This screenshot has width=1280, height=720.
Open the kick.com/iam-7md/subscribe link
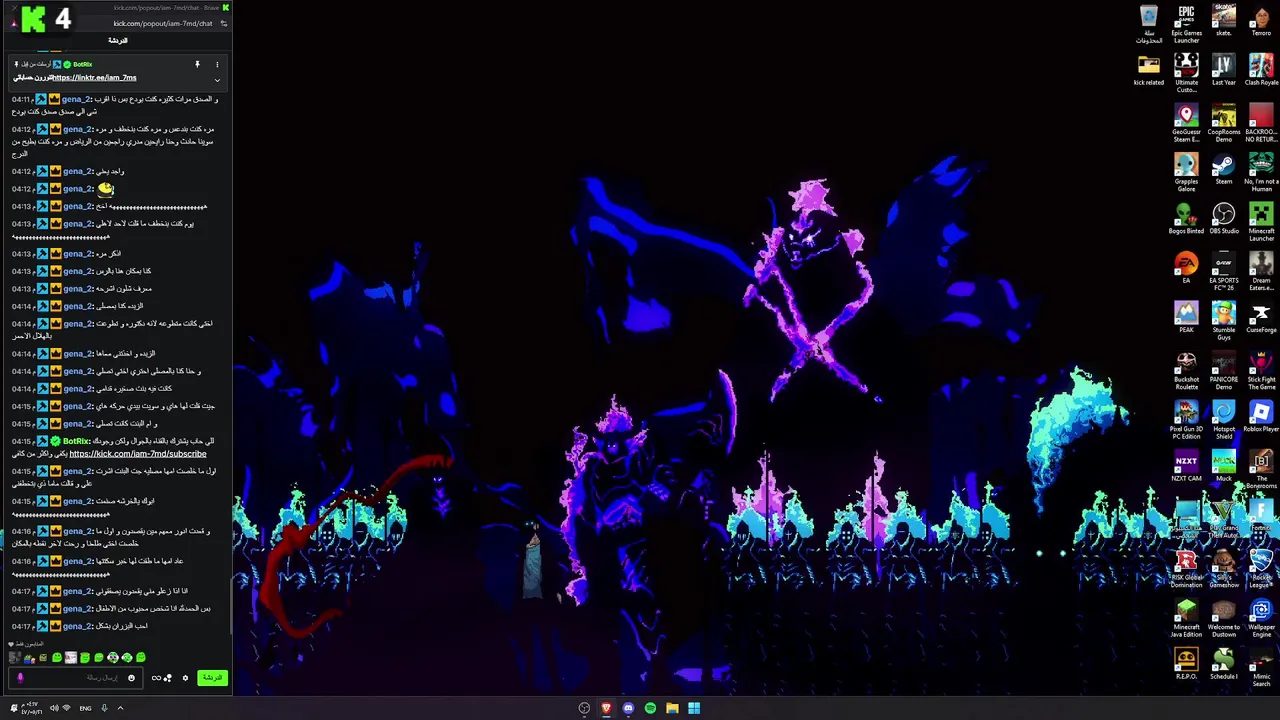(x=138, y=454)
